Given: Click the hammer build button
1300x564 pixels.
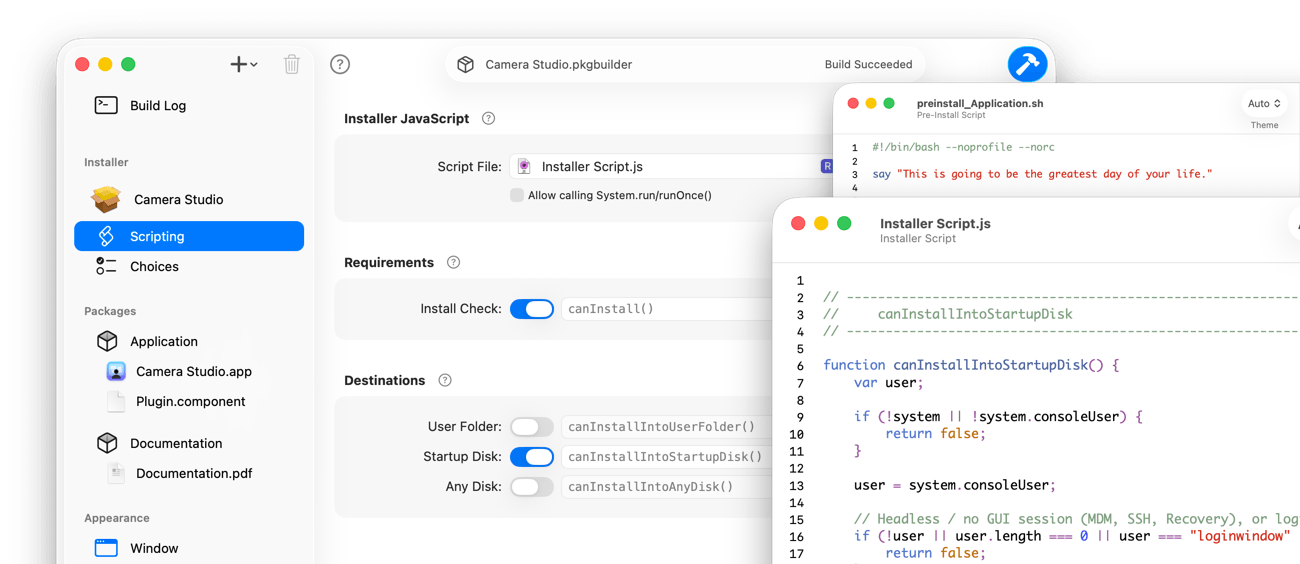Looking at the screenshot, I should coord(1027,64).
